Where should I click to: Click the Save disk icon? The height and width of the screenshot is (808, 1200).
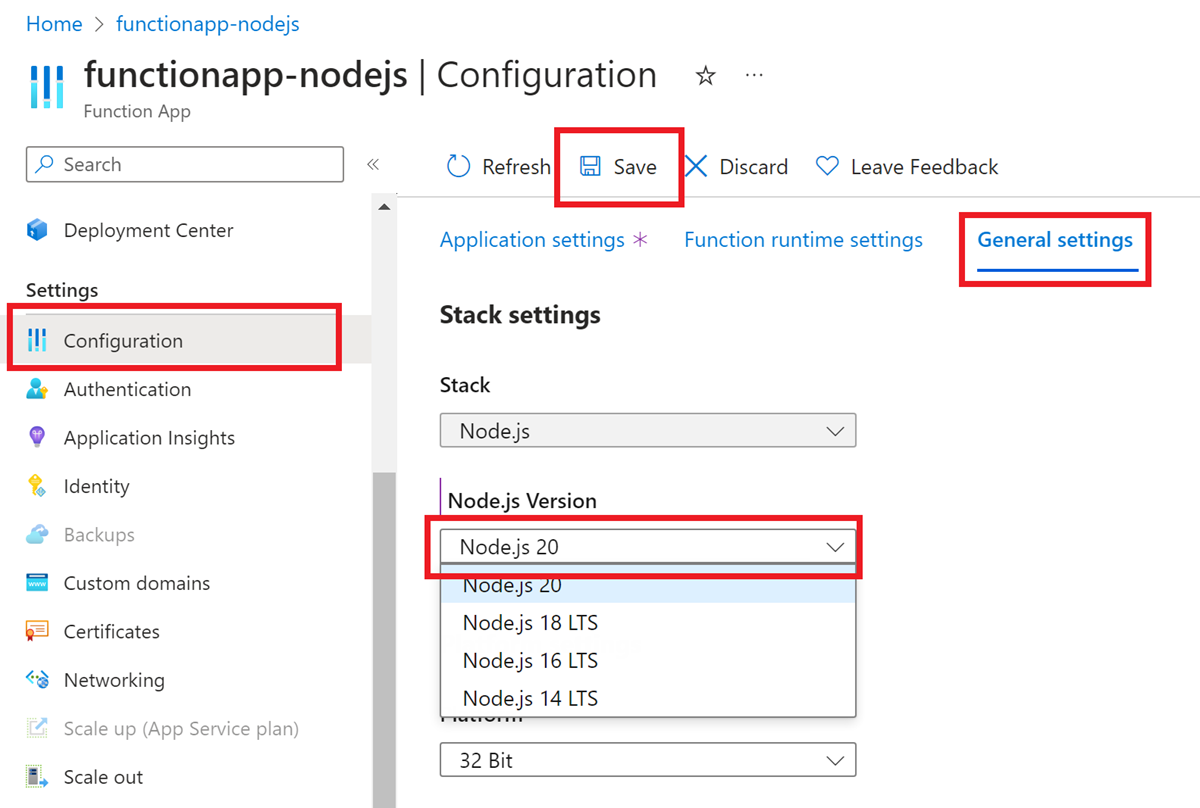pyautogui.click(x=591, y=167)
